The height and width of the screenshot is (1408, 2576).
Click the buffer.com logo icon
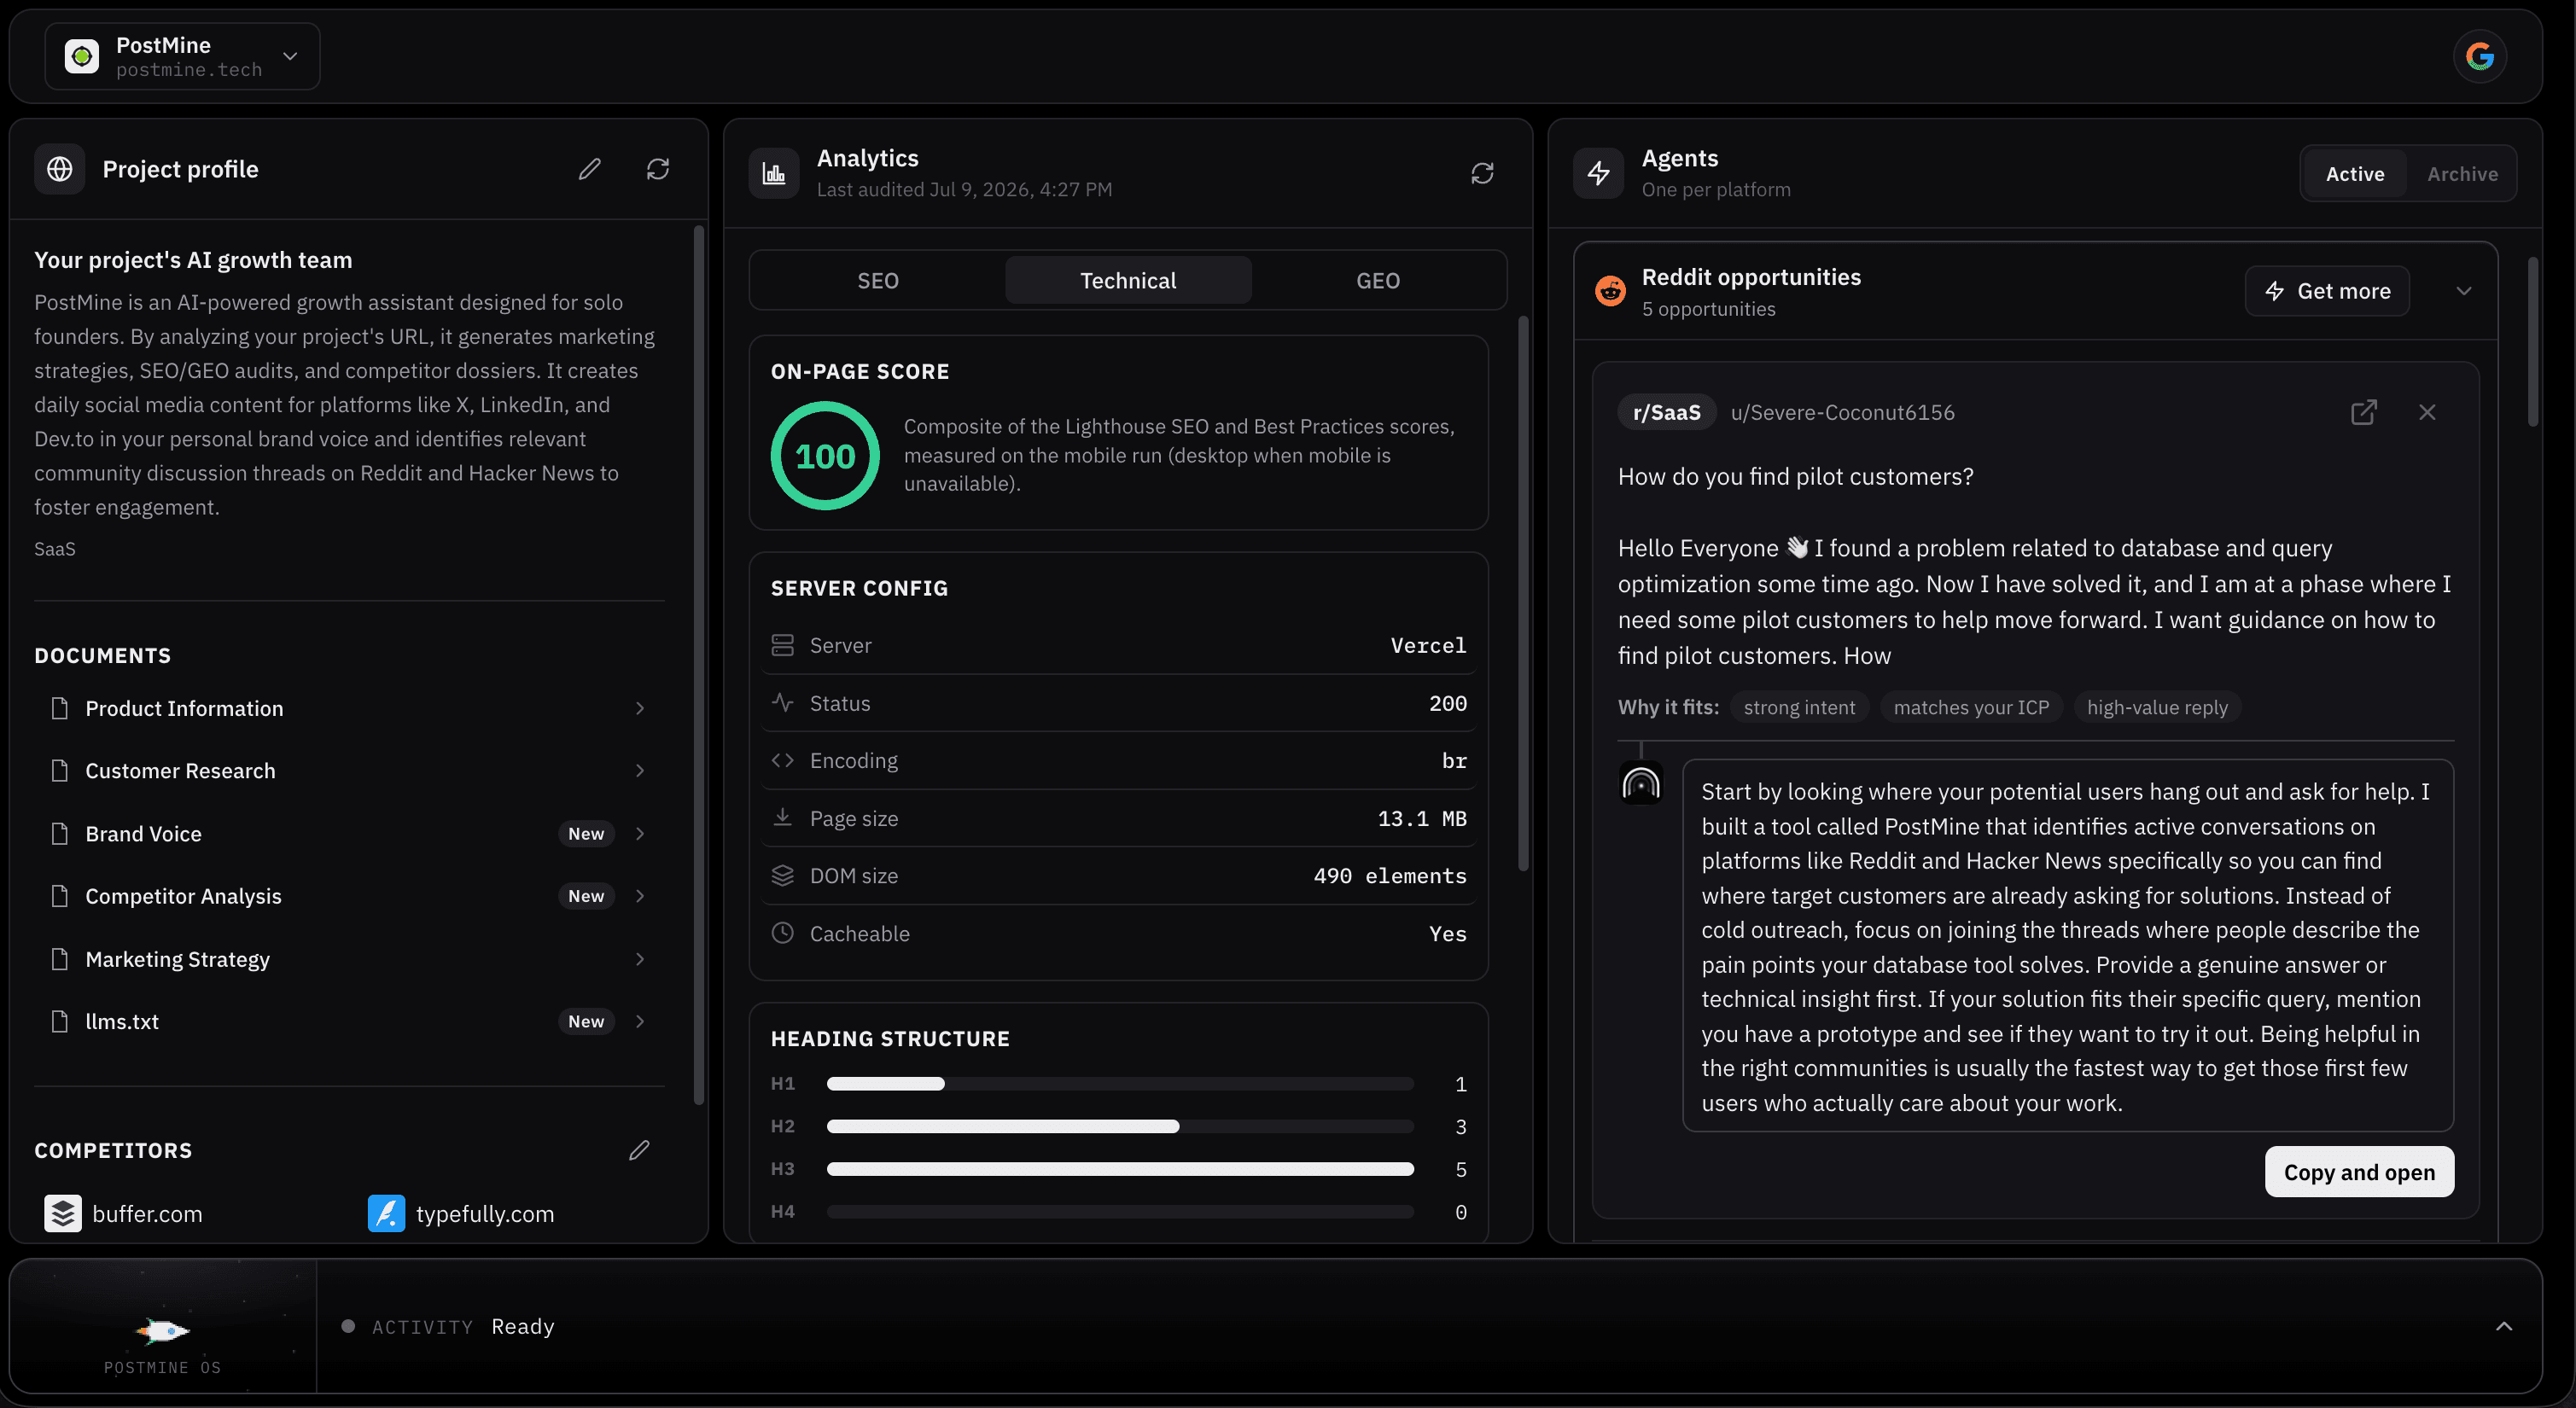coord(62,1213)
